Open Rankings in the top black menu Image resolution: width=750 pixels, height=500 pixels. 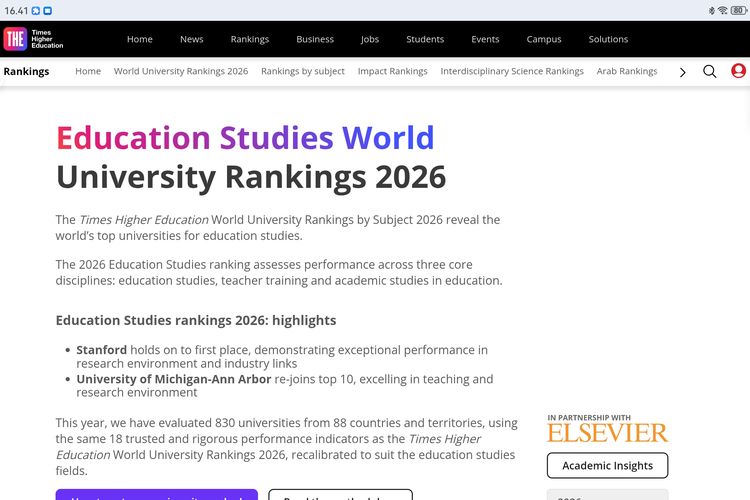tap(250, 39)
